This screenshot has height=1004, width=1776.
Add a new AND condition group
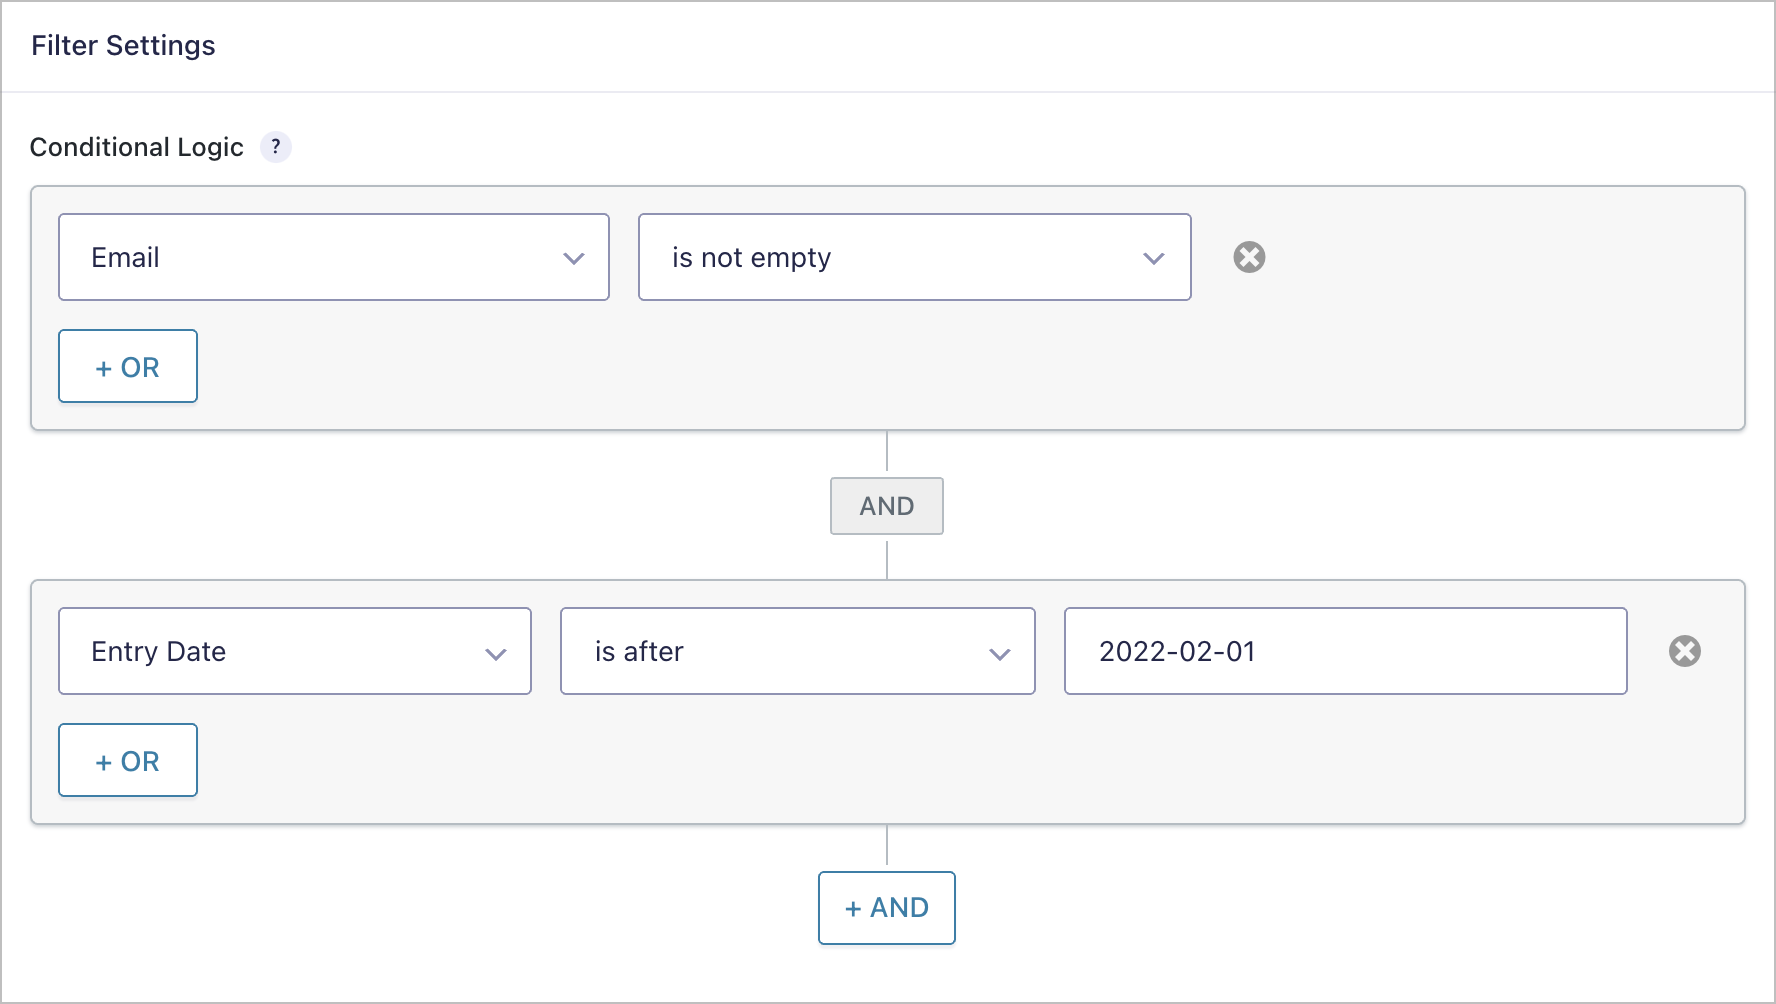click(x=887, y=908)
